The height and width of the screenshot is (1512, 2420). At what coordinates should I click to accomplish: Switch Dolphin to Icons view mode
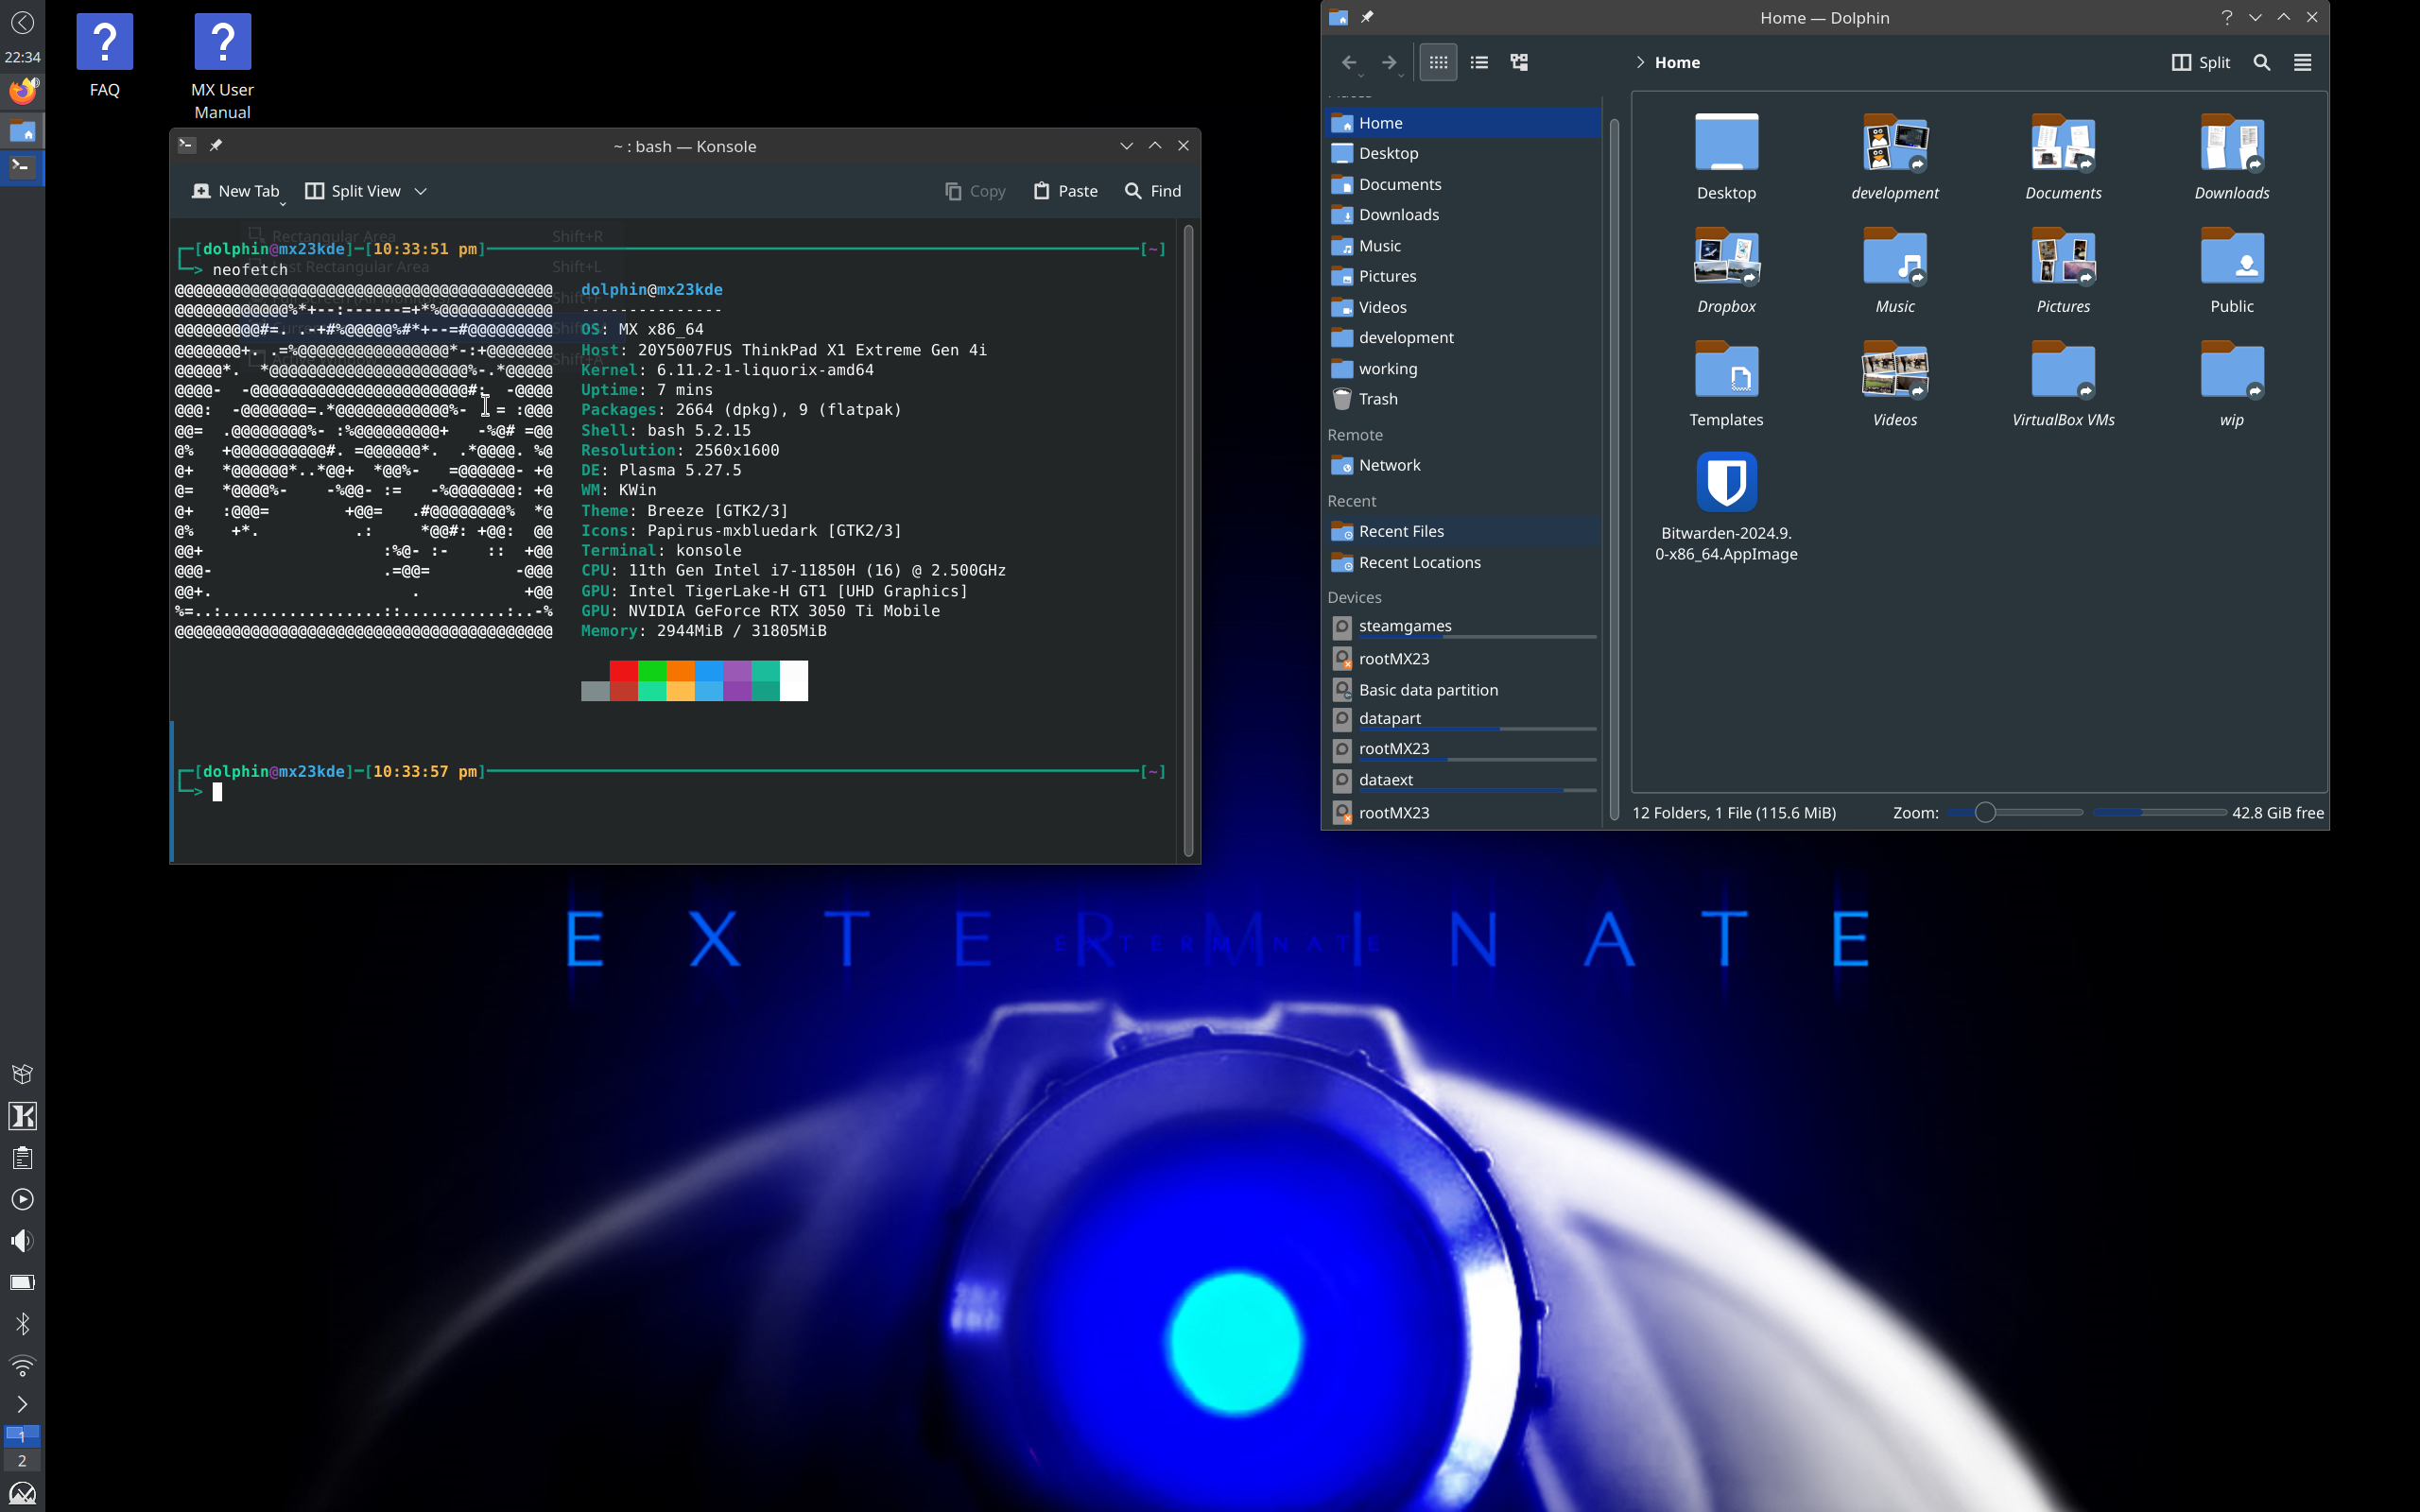1438,62
